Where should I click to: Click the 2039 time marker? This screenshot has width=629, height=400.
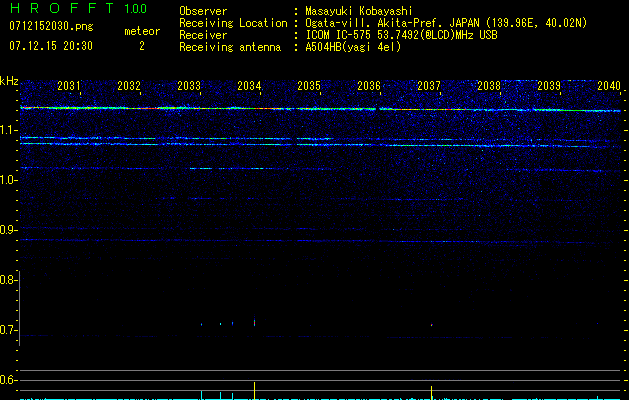[549, 86]
